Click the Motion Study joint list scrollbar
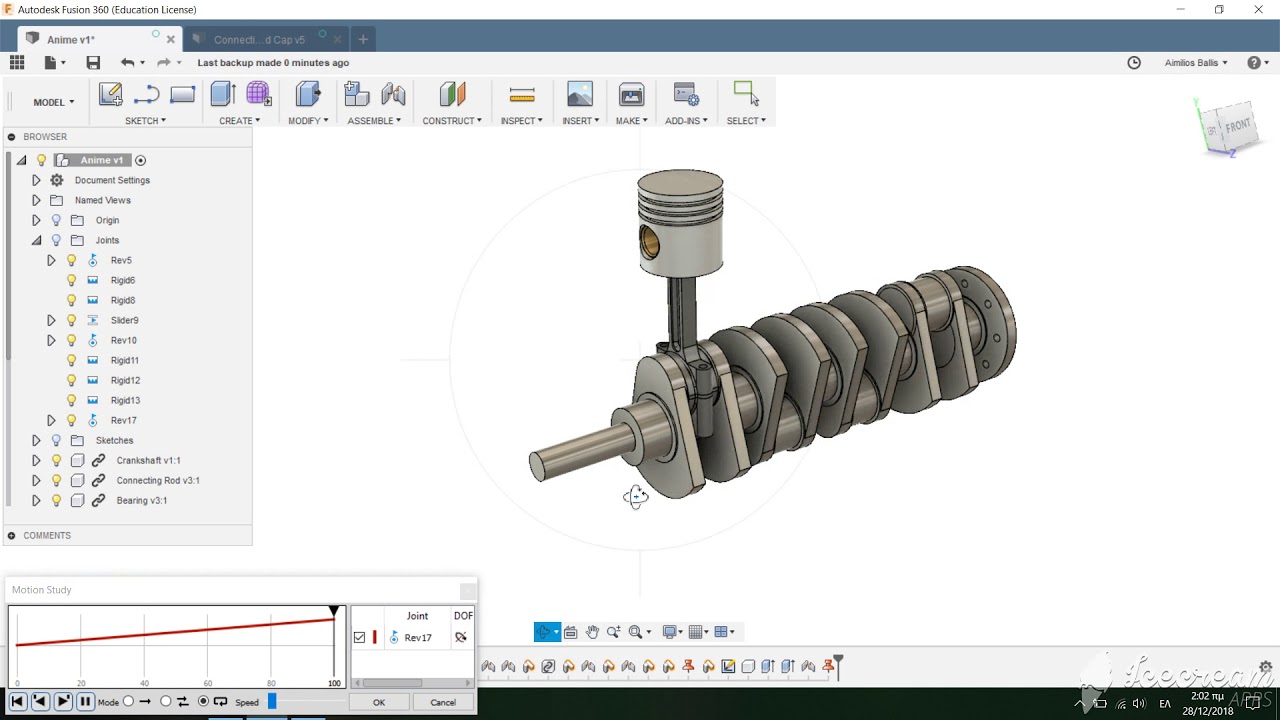 pos(392,683)
